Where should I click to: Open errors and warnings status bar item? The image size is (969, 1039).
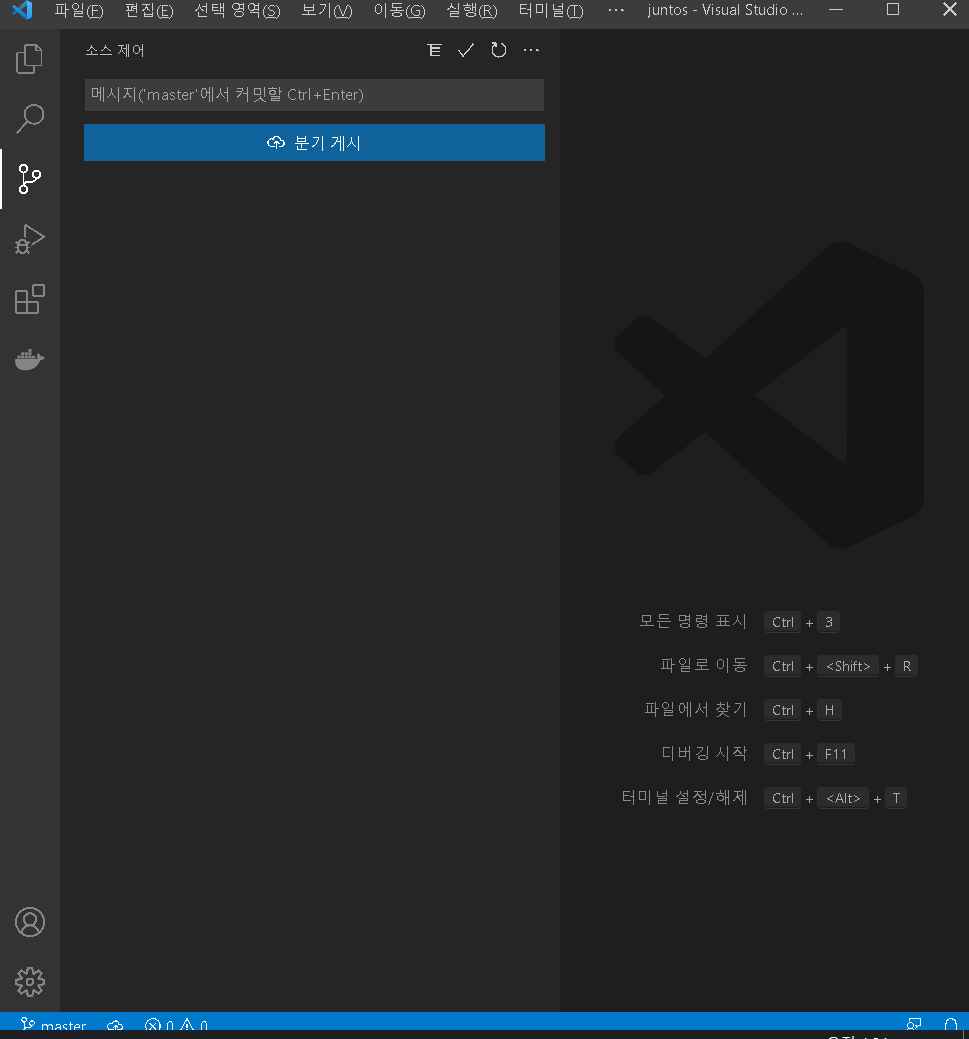(176, 1024)
